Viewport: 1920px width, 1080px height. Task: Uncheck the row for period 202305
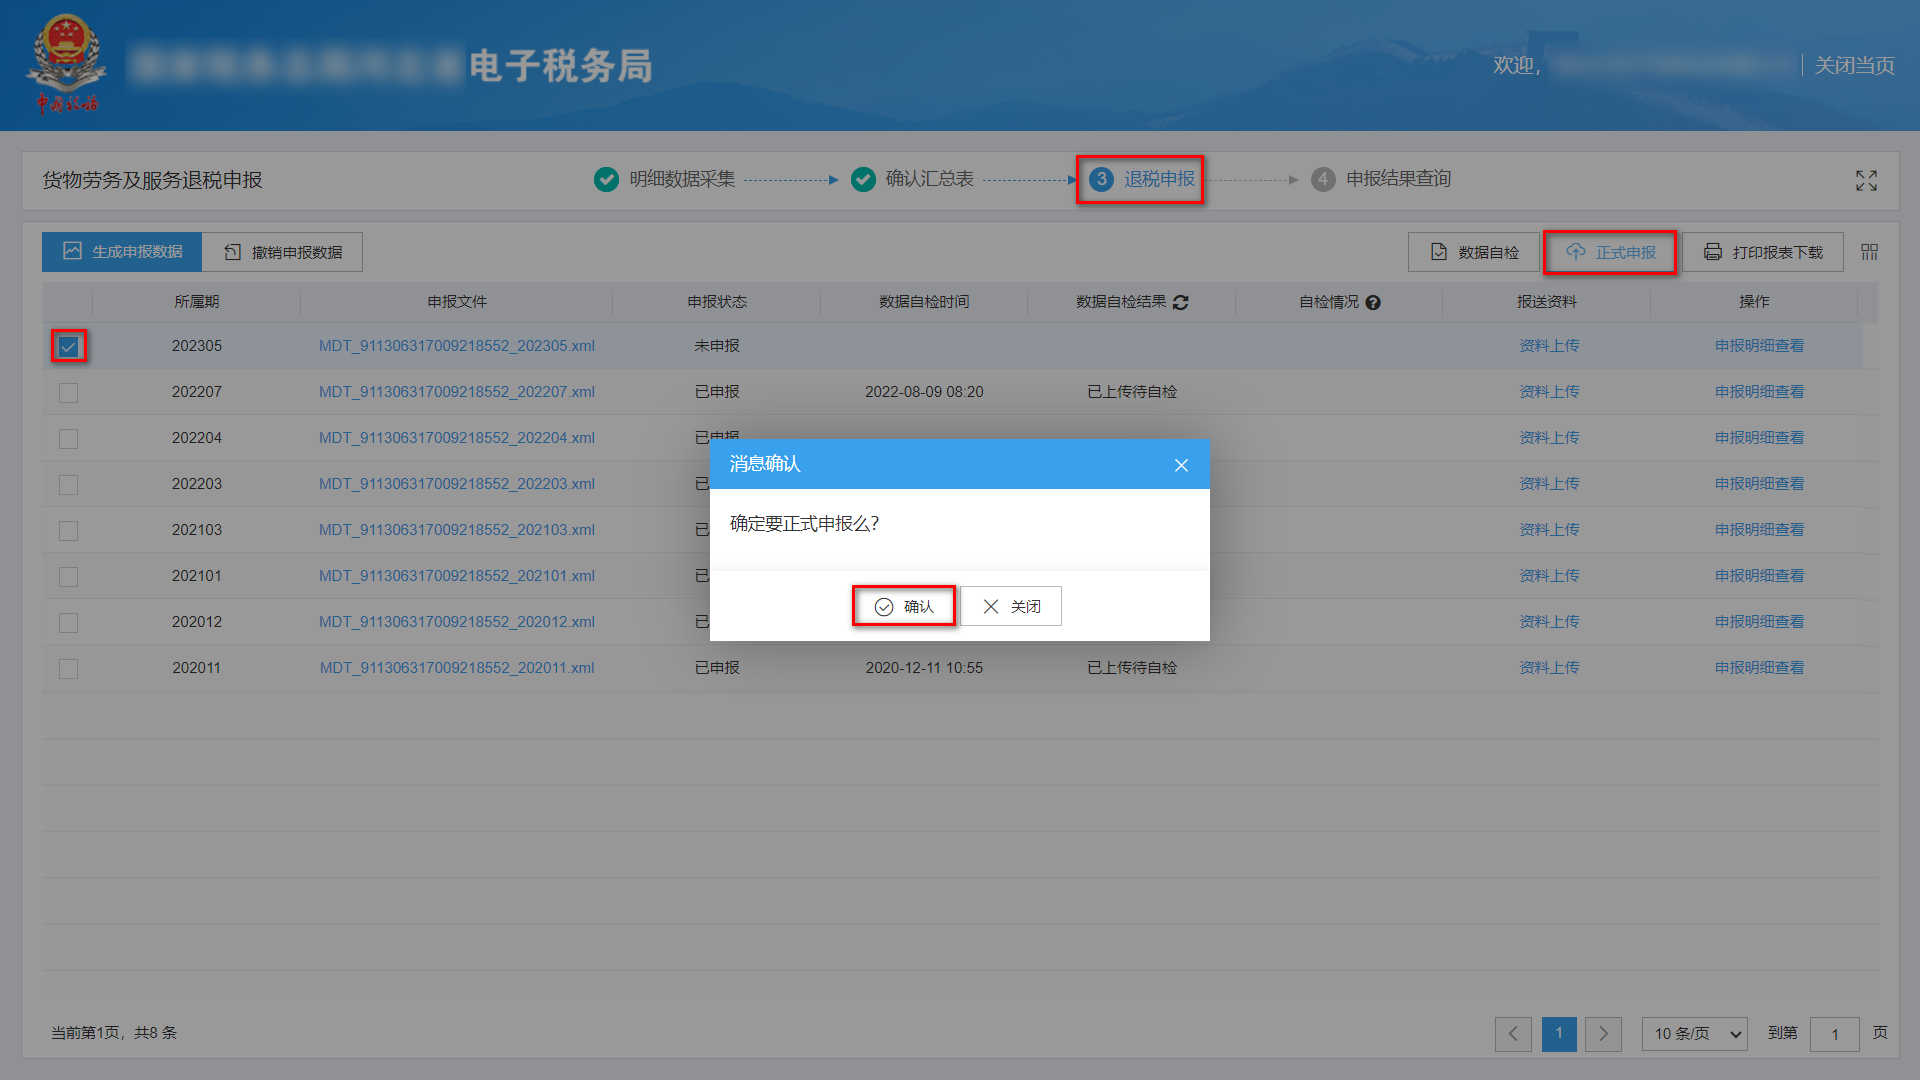[x=68, y=346]
